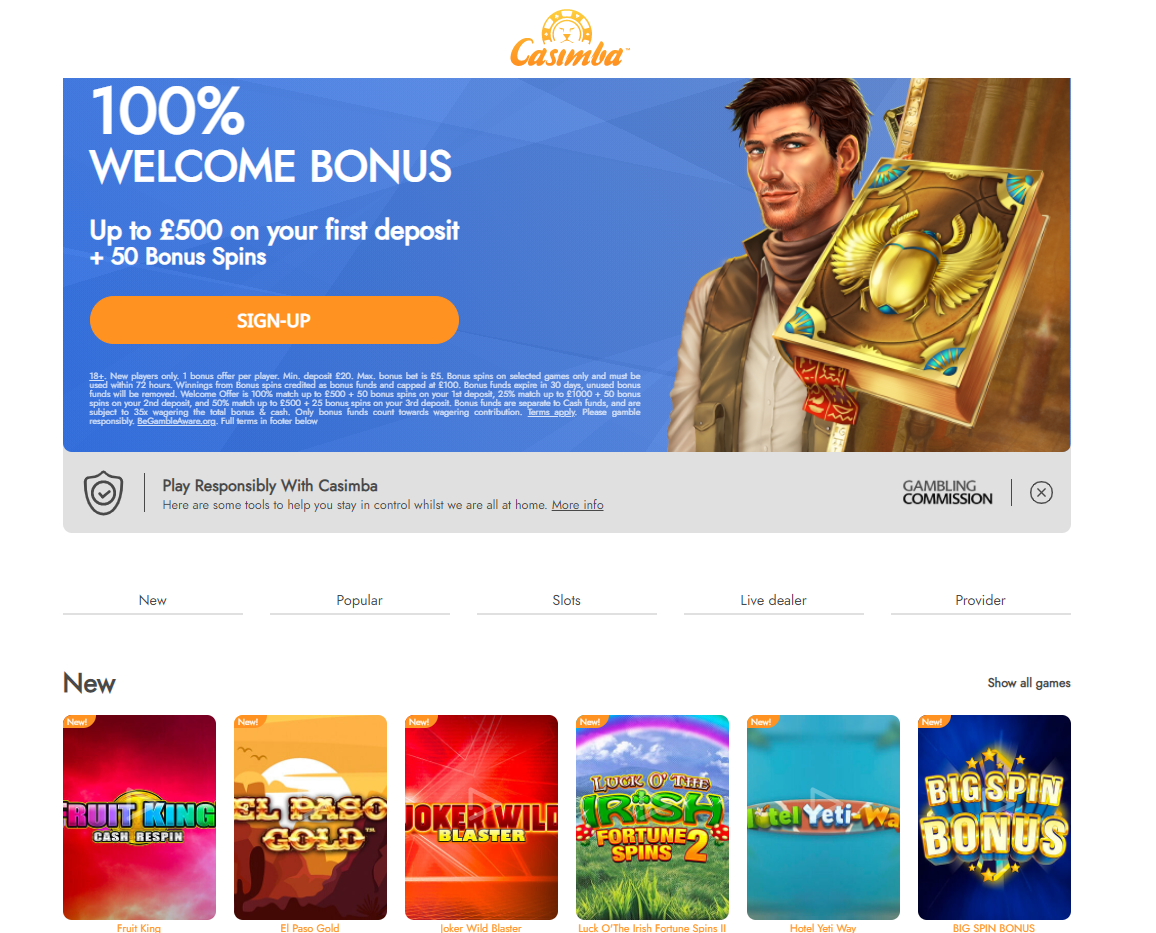Click the Terms apply link

tap(551, 412)
